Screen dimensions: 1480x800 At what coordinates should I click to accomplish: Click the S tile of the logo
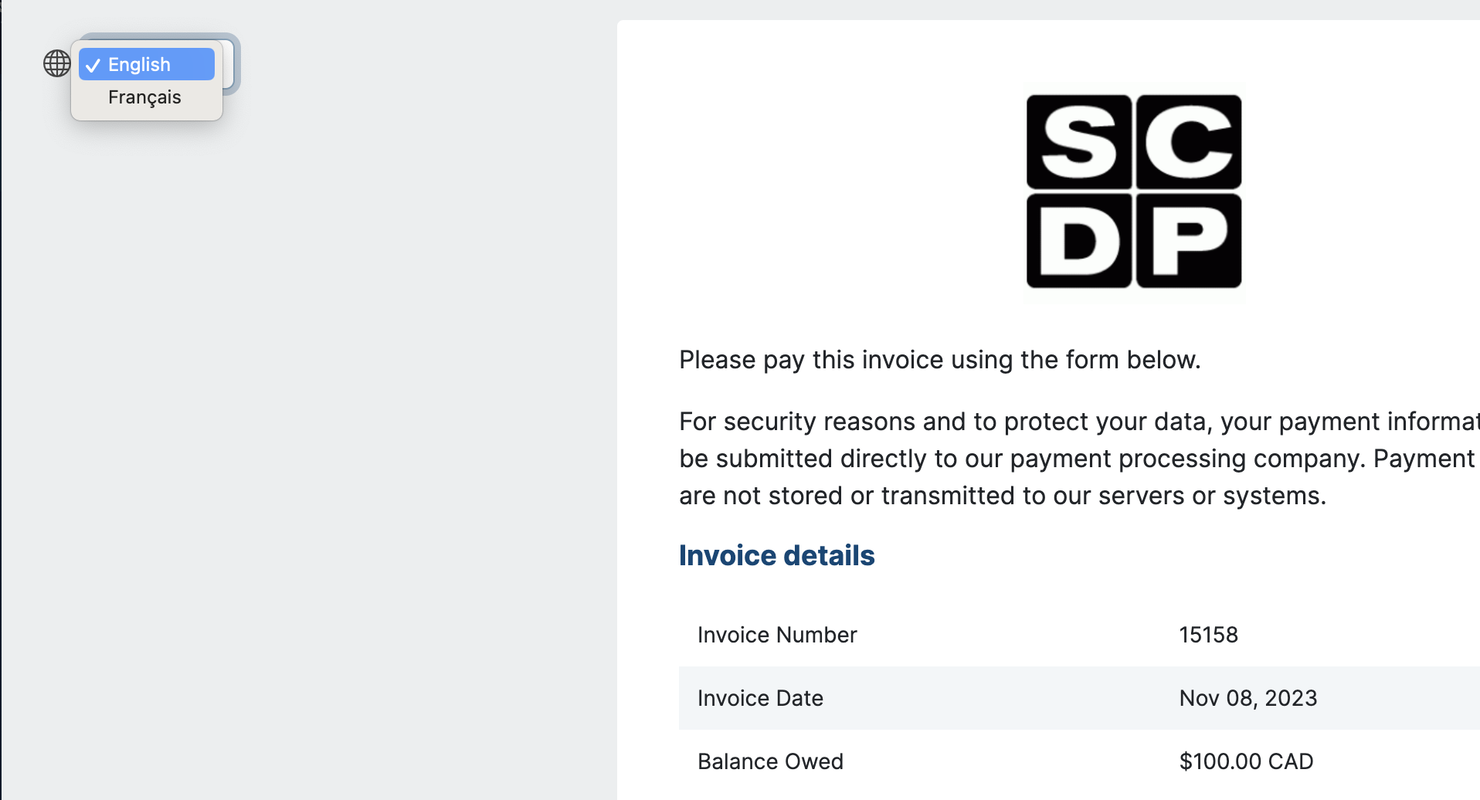[x=1079, y=142]
